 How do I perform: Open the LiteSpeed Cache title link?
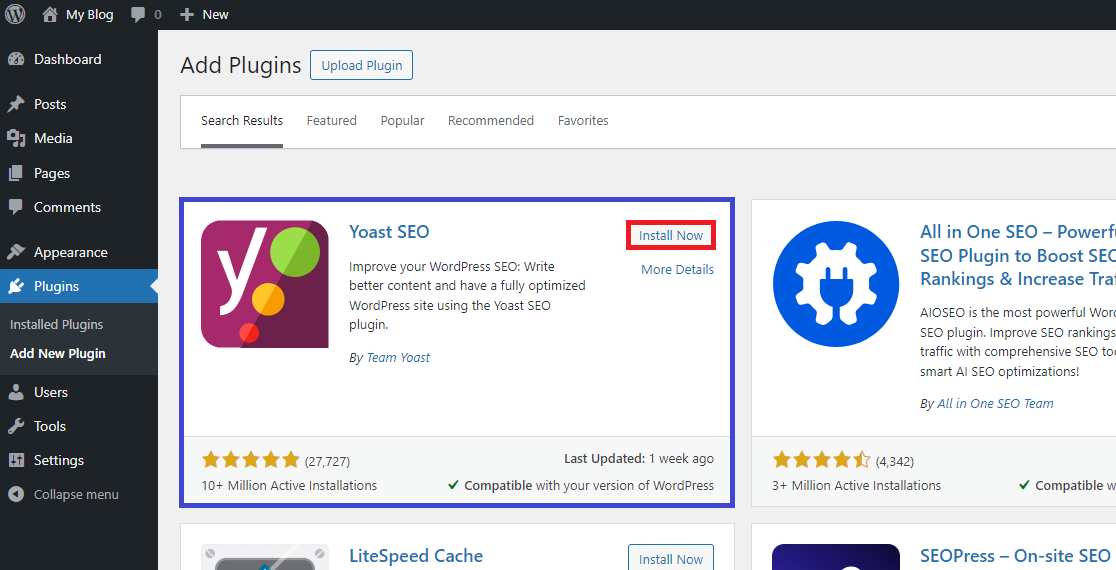pyautogui.click(x=416, y=556)
